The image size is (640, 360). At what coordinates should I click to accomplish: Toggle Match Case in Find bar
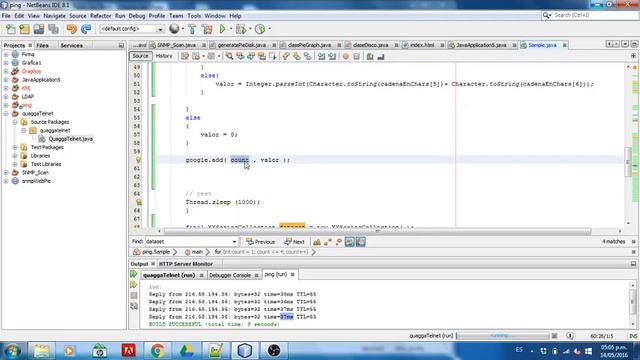317,242
